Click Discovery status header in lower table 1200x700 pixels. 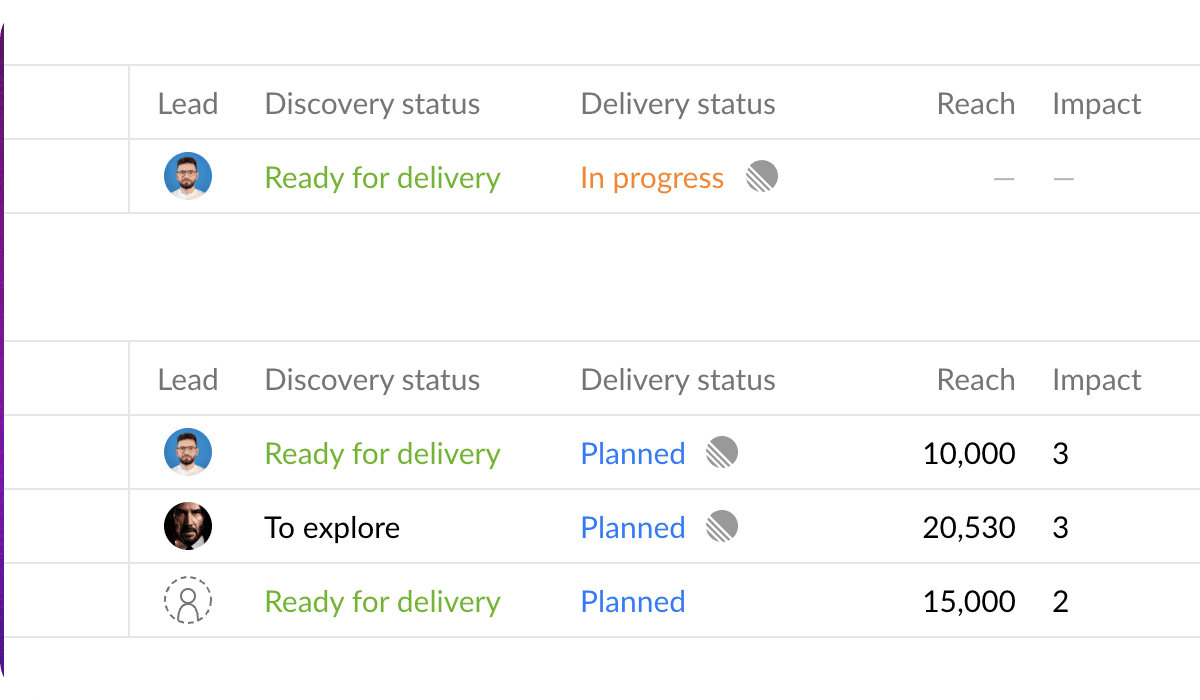(x=372, y=380)
